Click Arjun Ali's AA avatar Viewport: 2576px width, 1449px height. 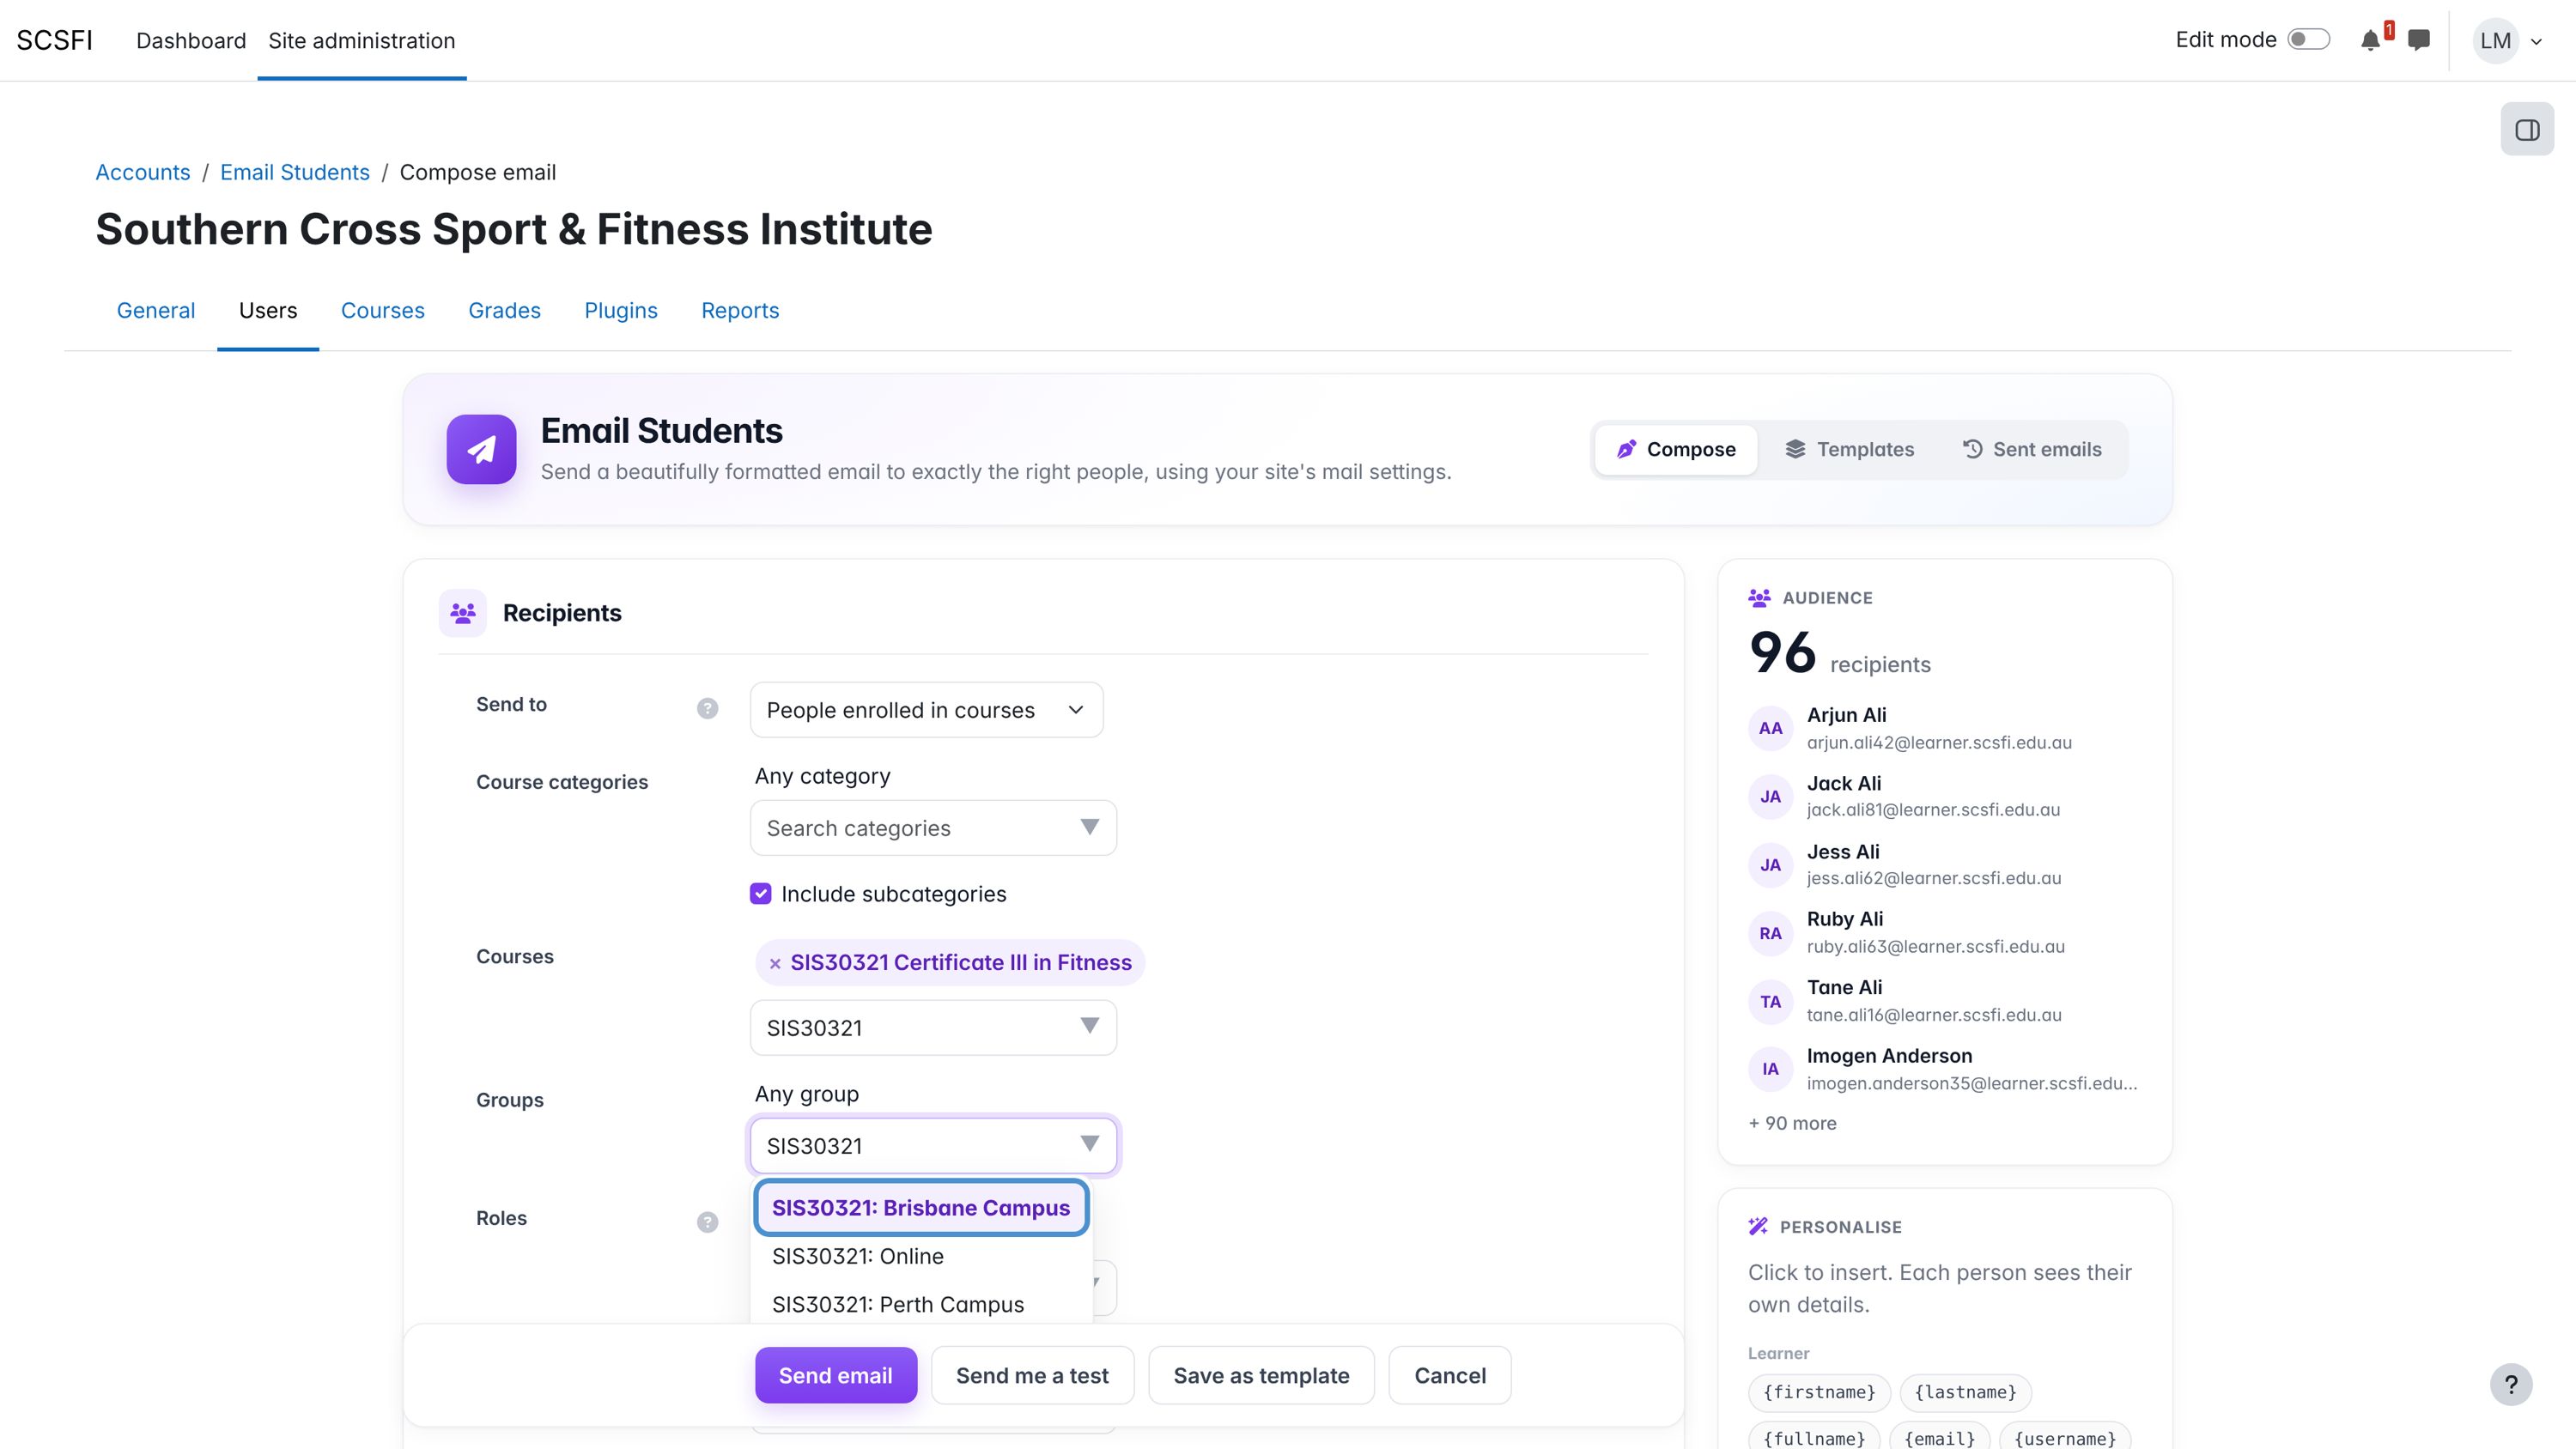(x=1770, y=728)
